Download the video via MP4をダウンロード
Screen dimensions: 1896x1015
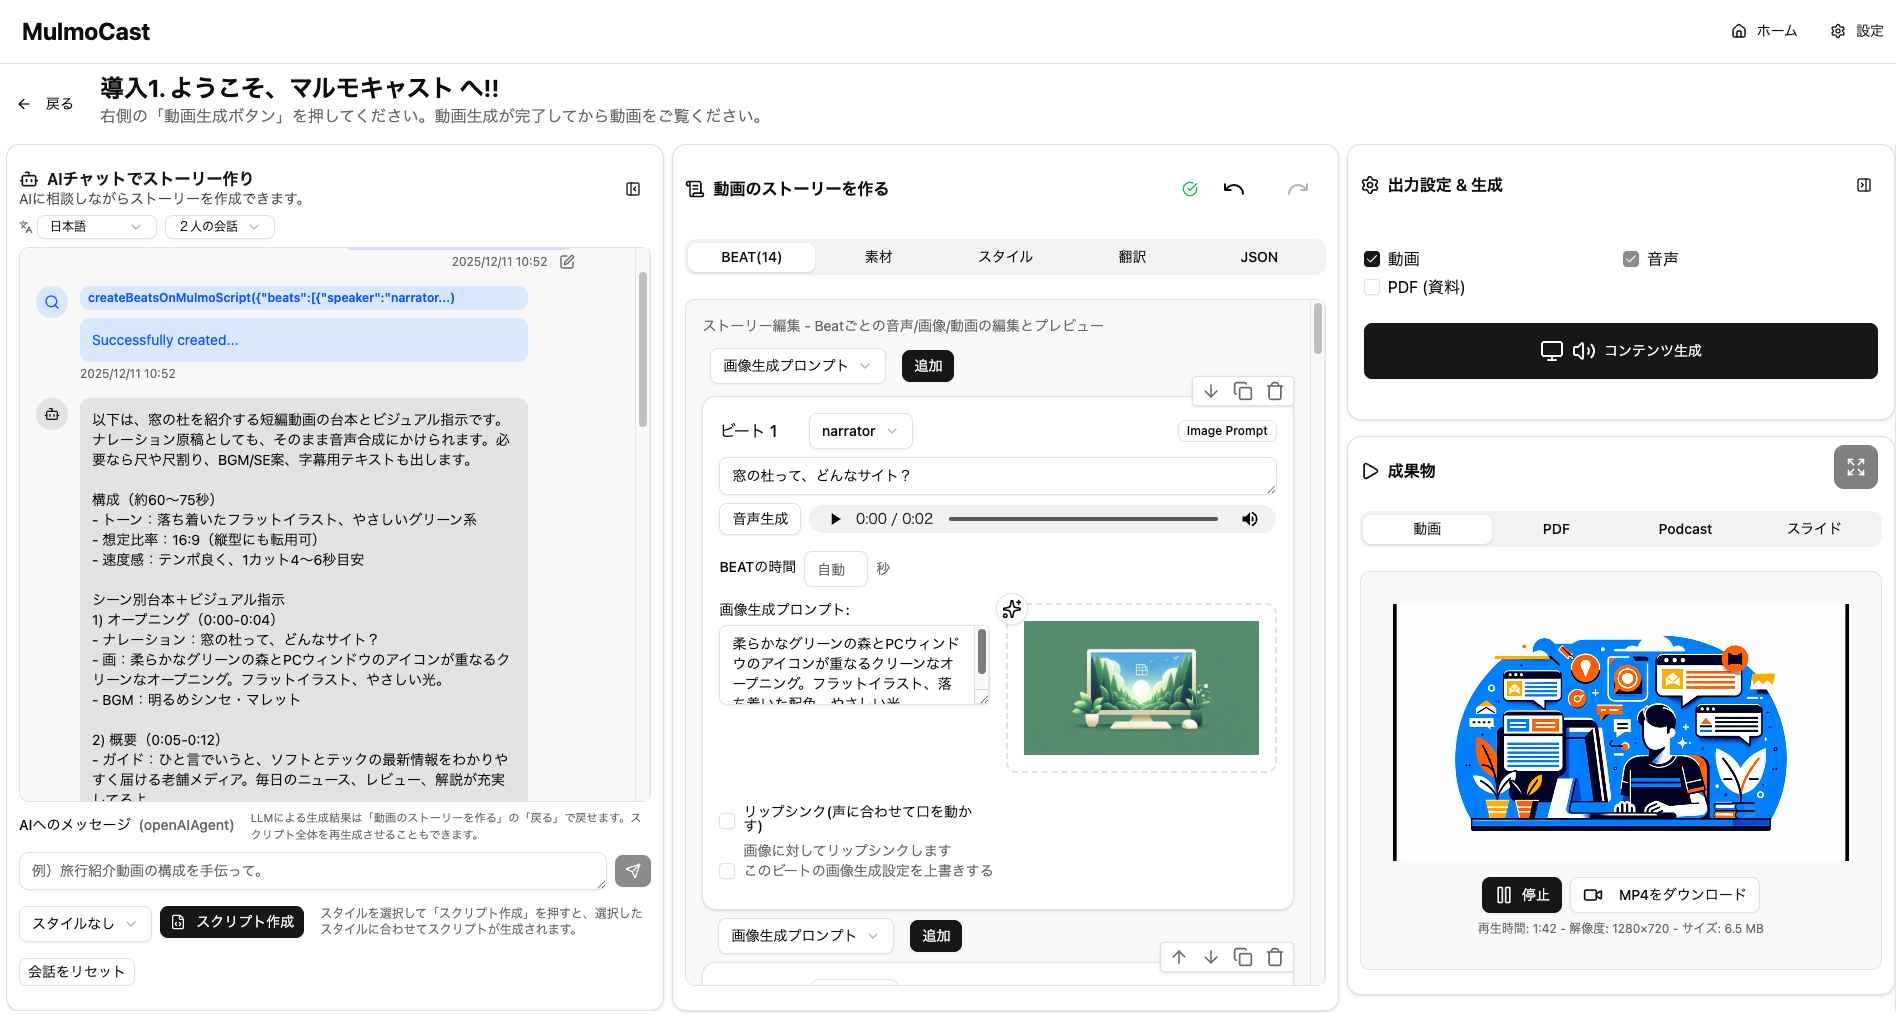pos(1664,894)
